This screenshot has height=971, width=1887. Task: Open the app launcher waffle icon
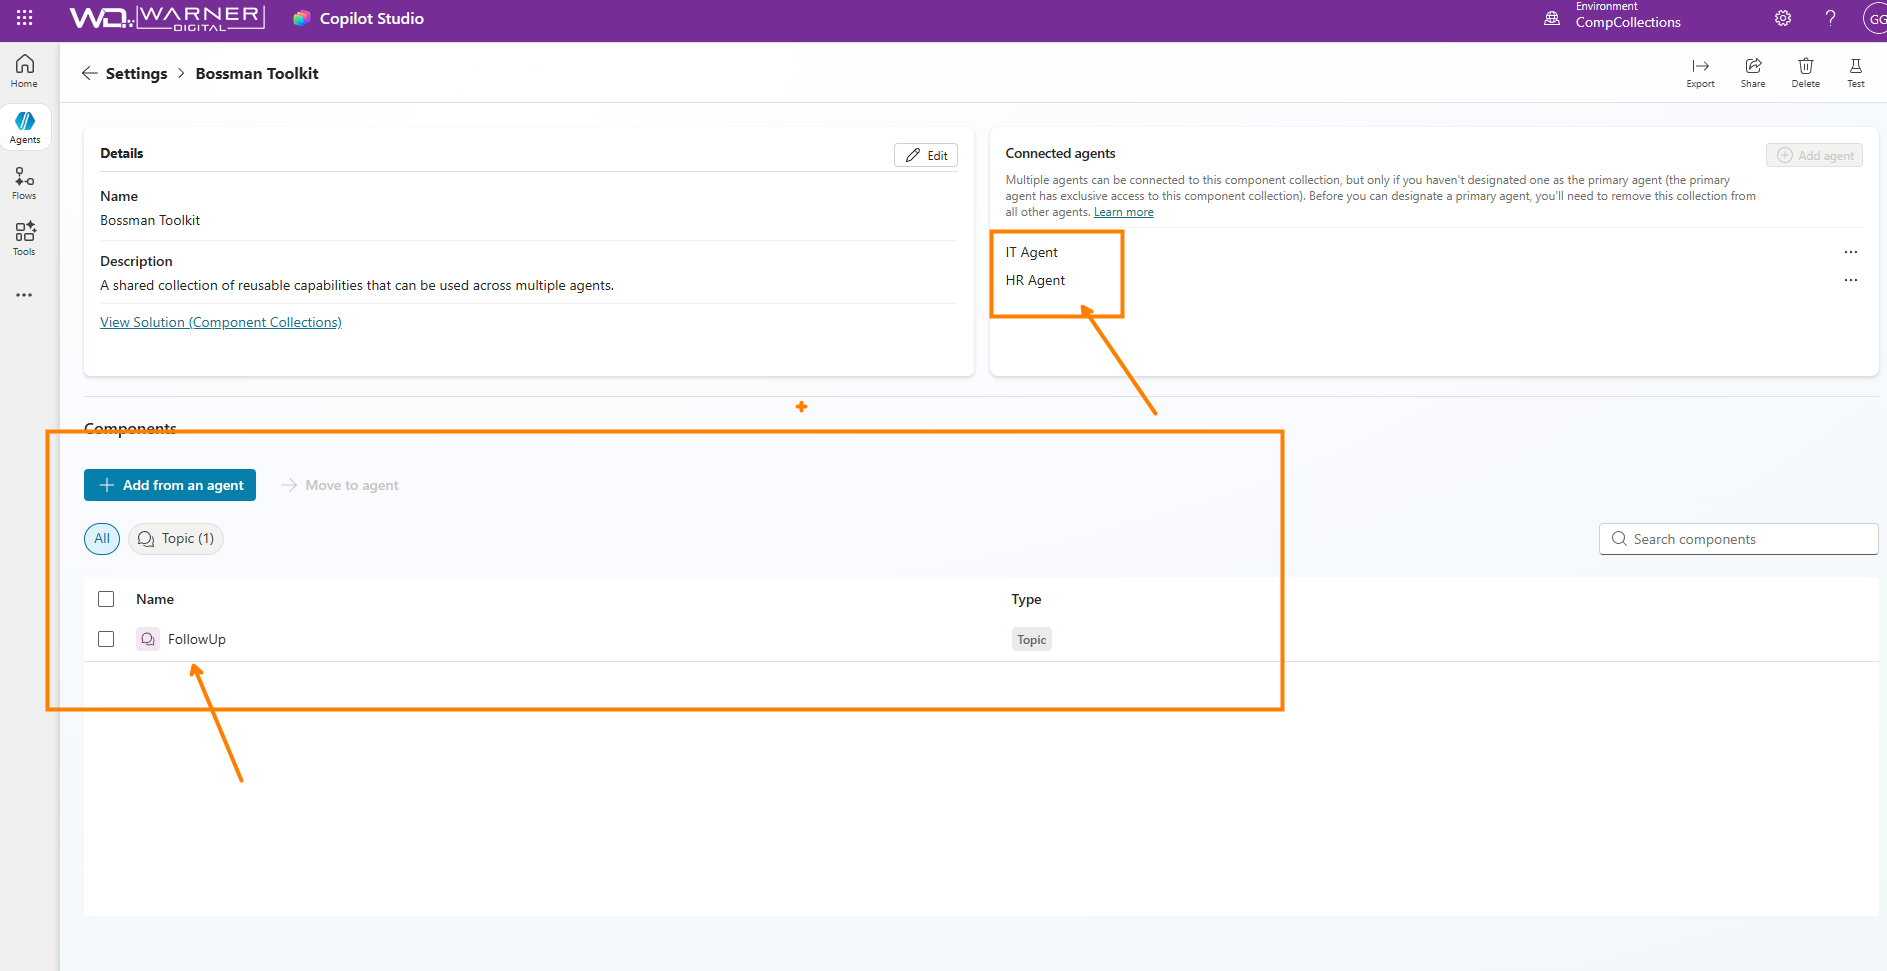coord(25,18)
